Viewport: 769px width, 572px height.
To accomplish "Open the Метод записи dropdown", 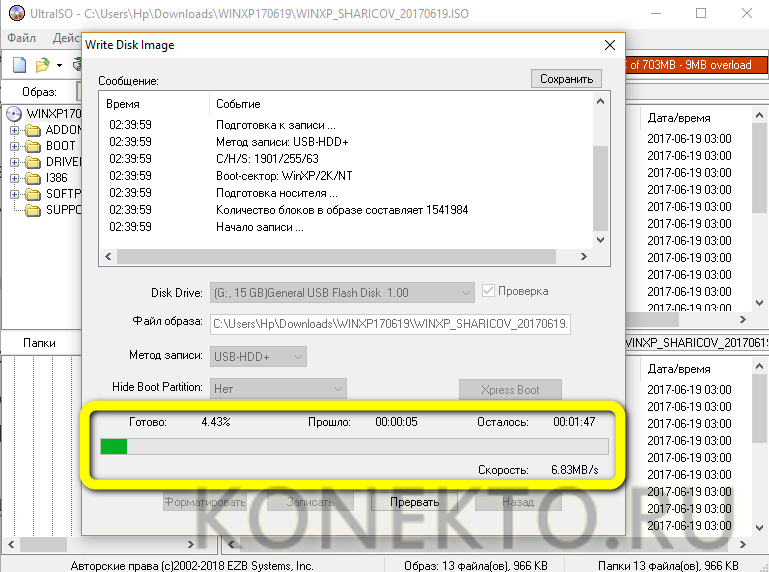I will tap(258, 357).
